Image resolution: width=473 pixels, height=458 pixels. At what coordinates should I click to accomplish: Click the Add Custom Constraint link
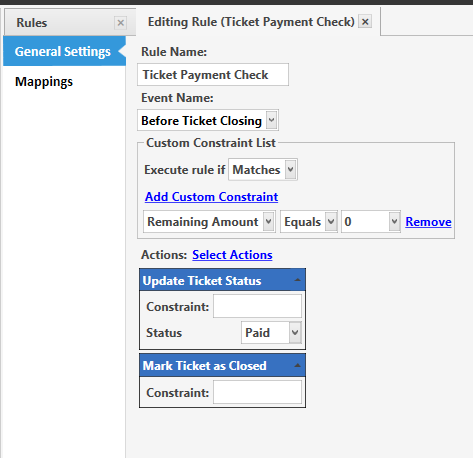[x=211, y=197]
